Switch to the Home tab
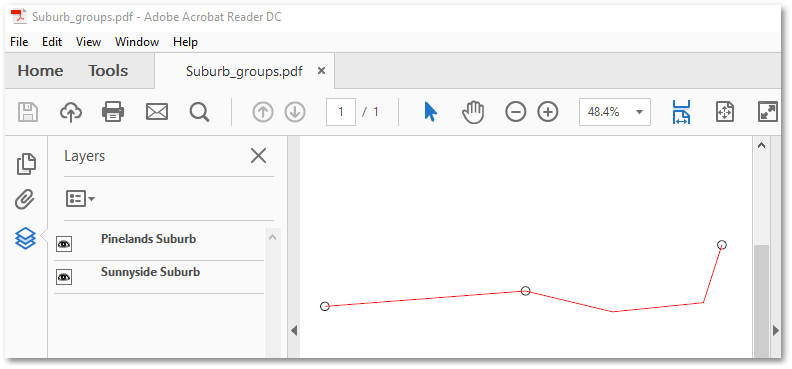 click(40, 71)
